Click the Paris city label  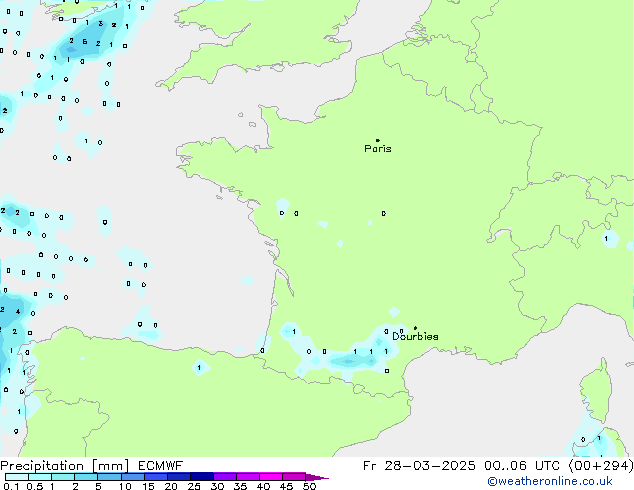point(378,149)
